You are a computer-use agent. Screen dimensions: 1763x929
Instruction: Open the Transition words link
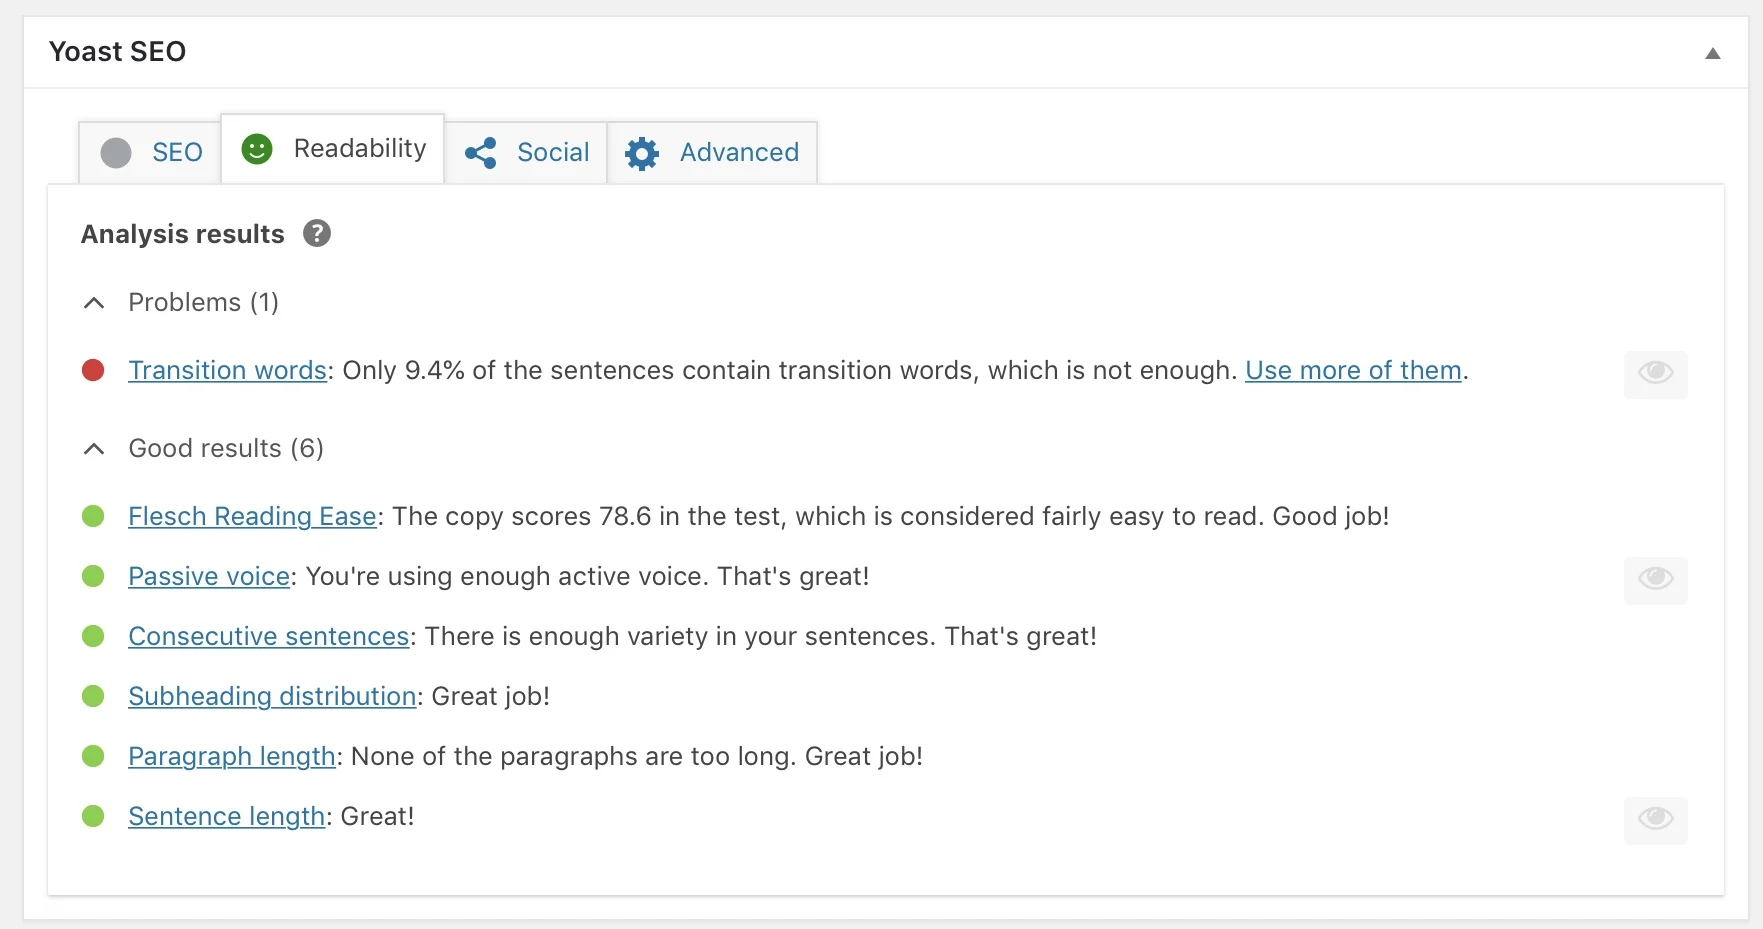[x=228, y=370]
